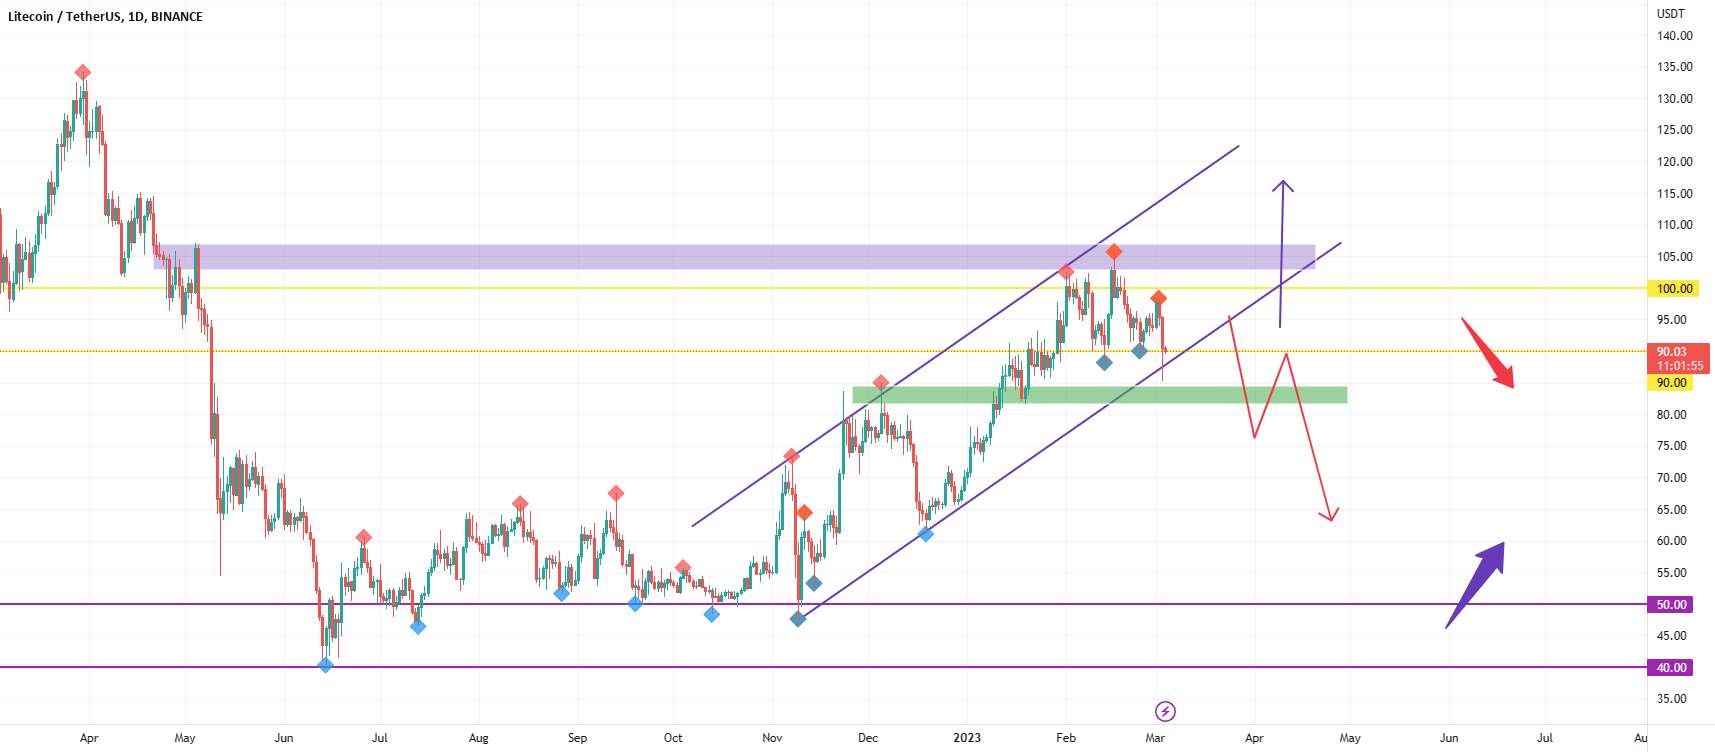
Task: Select the green support zone rectangle
Action: coord(1100,395)
